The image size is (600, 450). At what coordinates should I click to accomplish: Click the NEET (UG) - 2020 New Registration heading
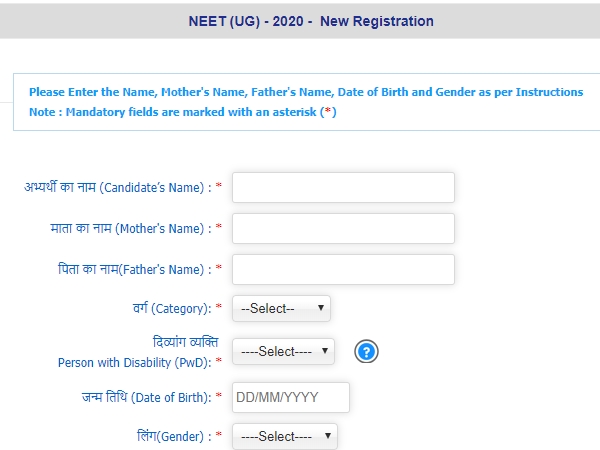coord(311,21)
